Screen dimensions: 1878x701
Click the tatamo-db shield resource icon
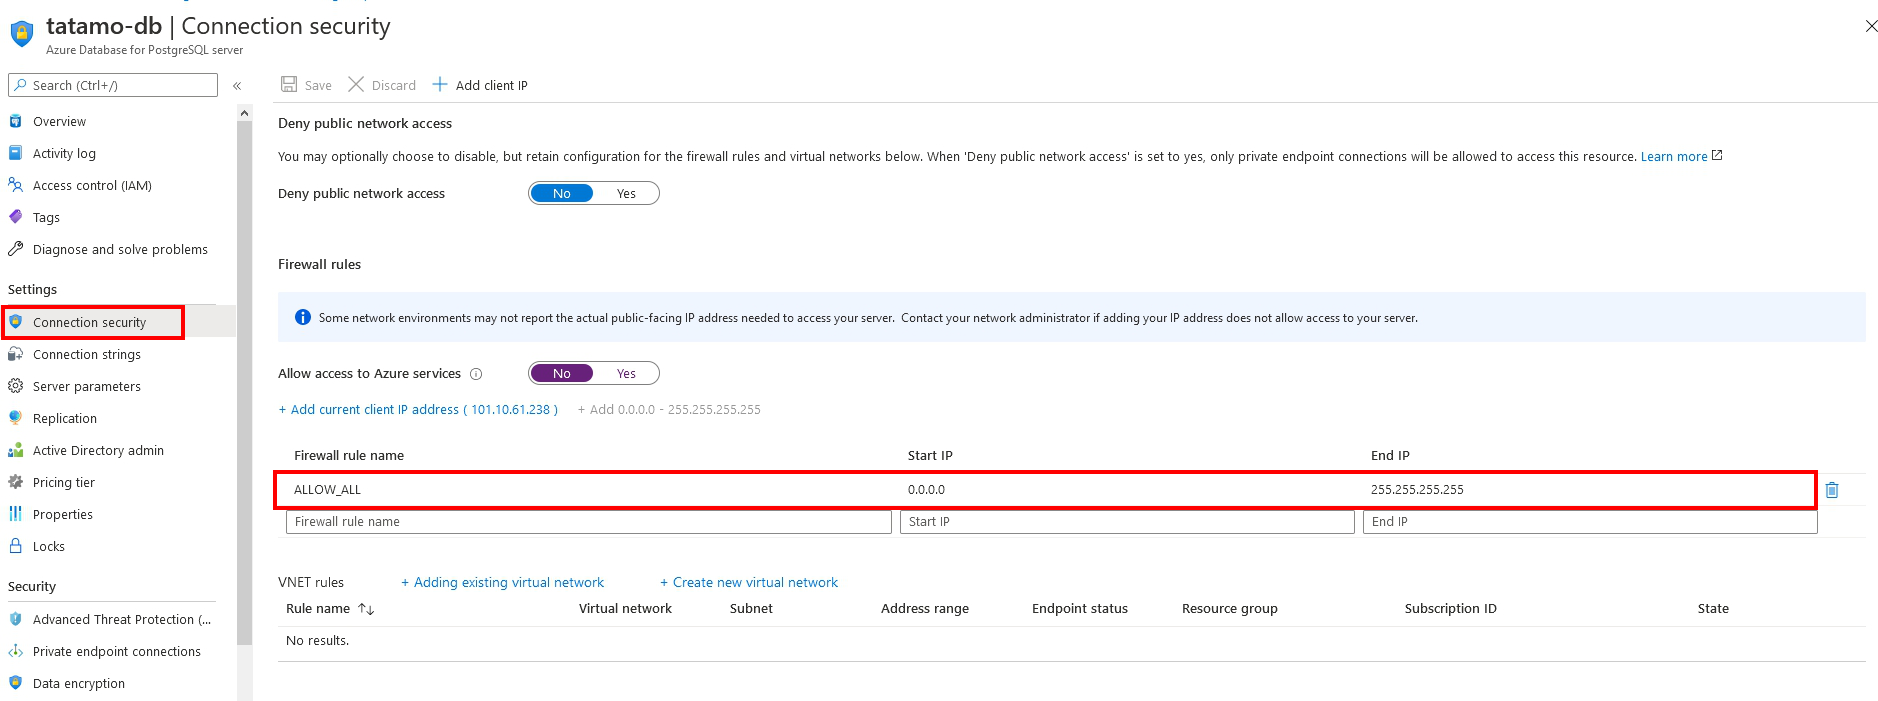pos(22,34)
